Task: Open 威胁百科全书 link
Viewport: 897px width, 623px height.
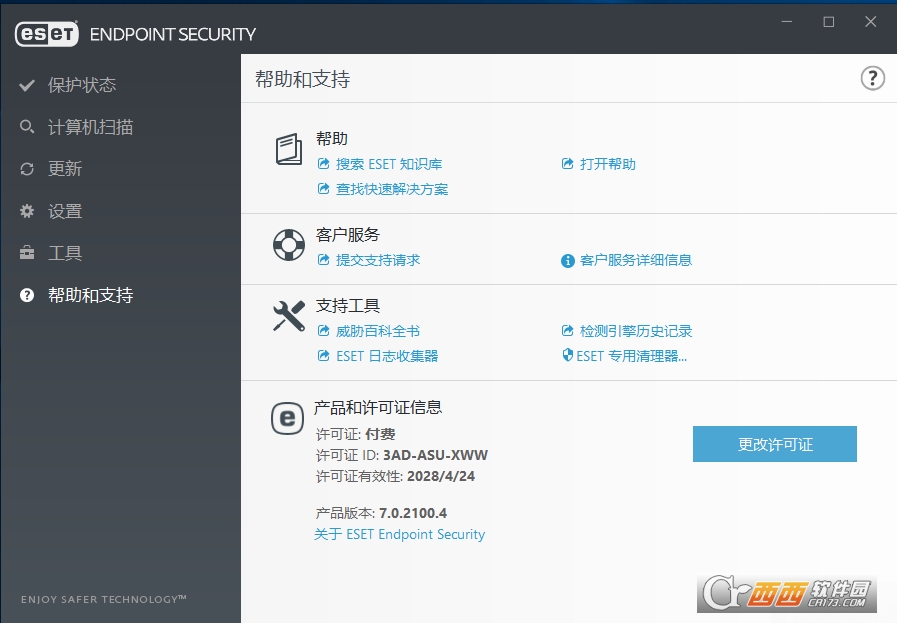Action: (x=378, y=331)
